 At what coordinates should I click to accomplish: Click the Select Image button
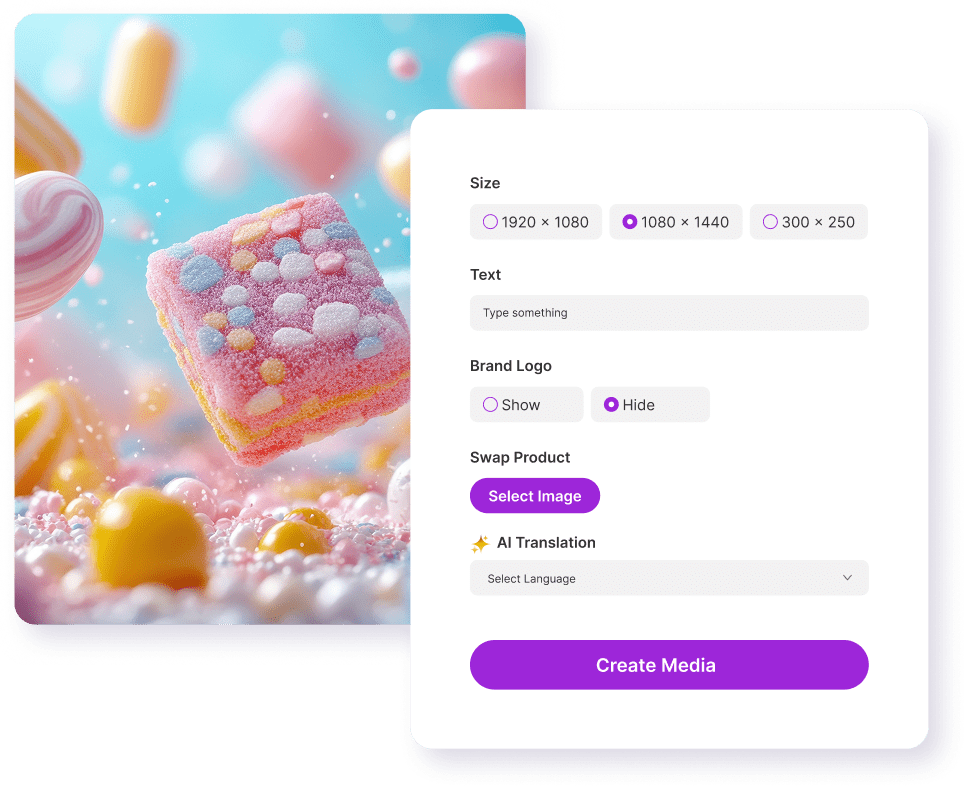[535, 496]
